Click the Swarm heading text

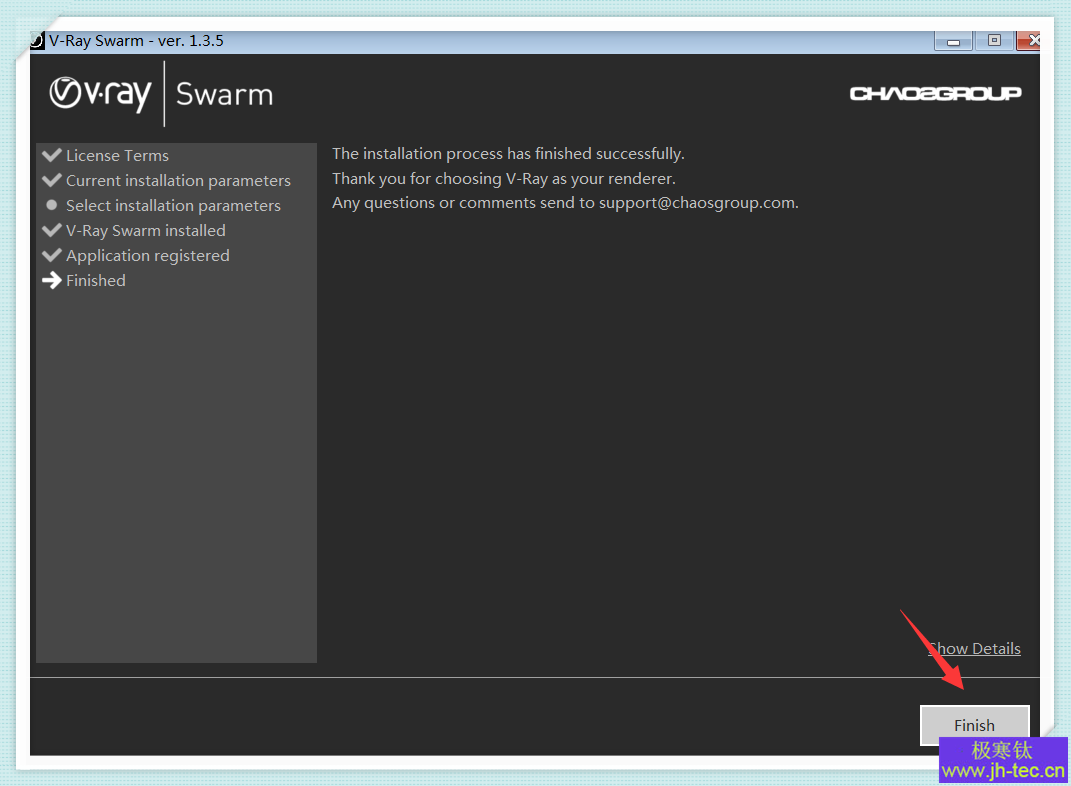225,94
